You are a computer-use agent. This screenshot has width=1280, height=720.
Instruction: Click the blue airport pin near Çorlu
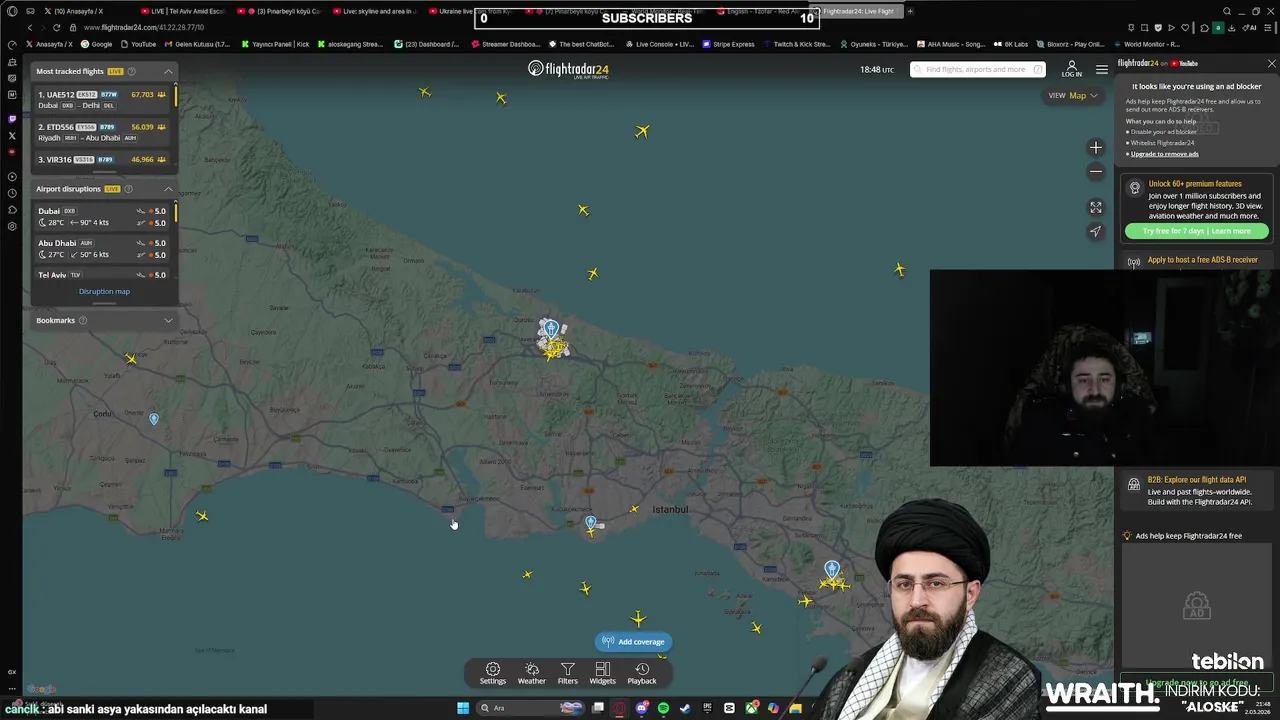[x=154, y=419]
